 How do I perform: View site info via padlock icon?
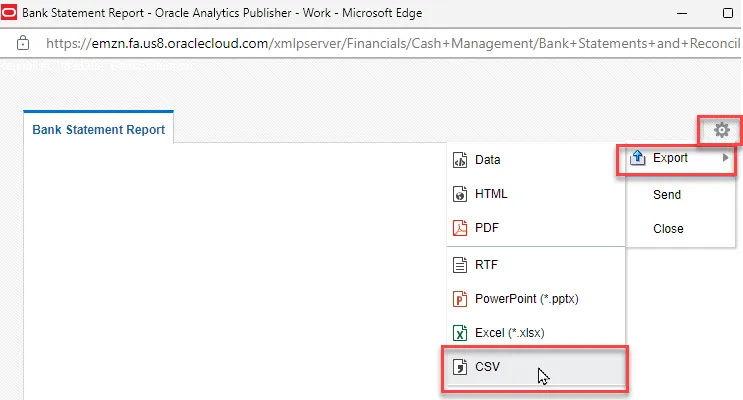23,44
